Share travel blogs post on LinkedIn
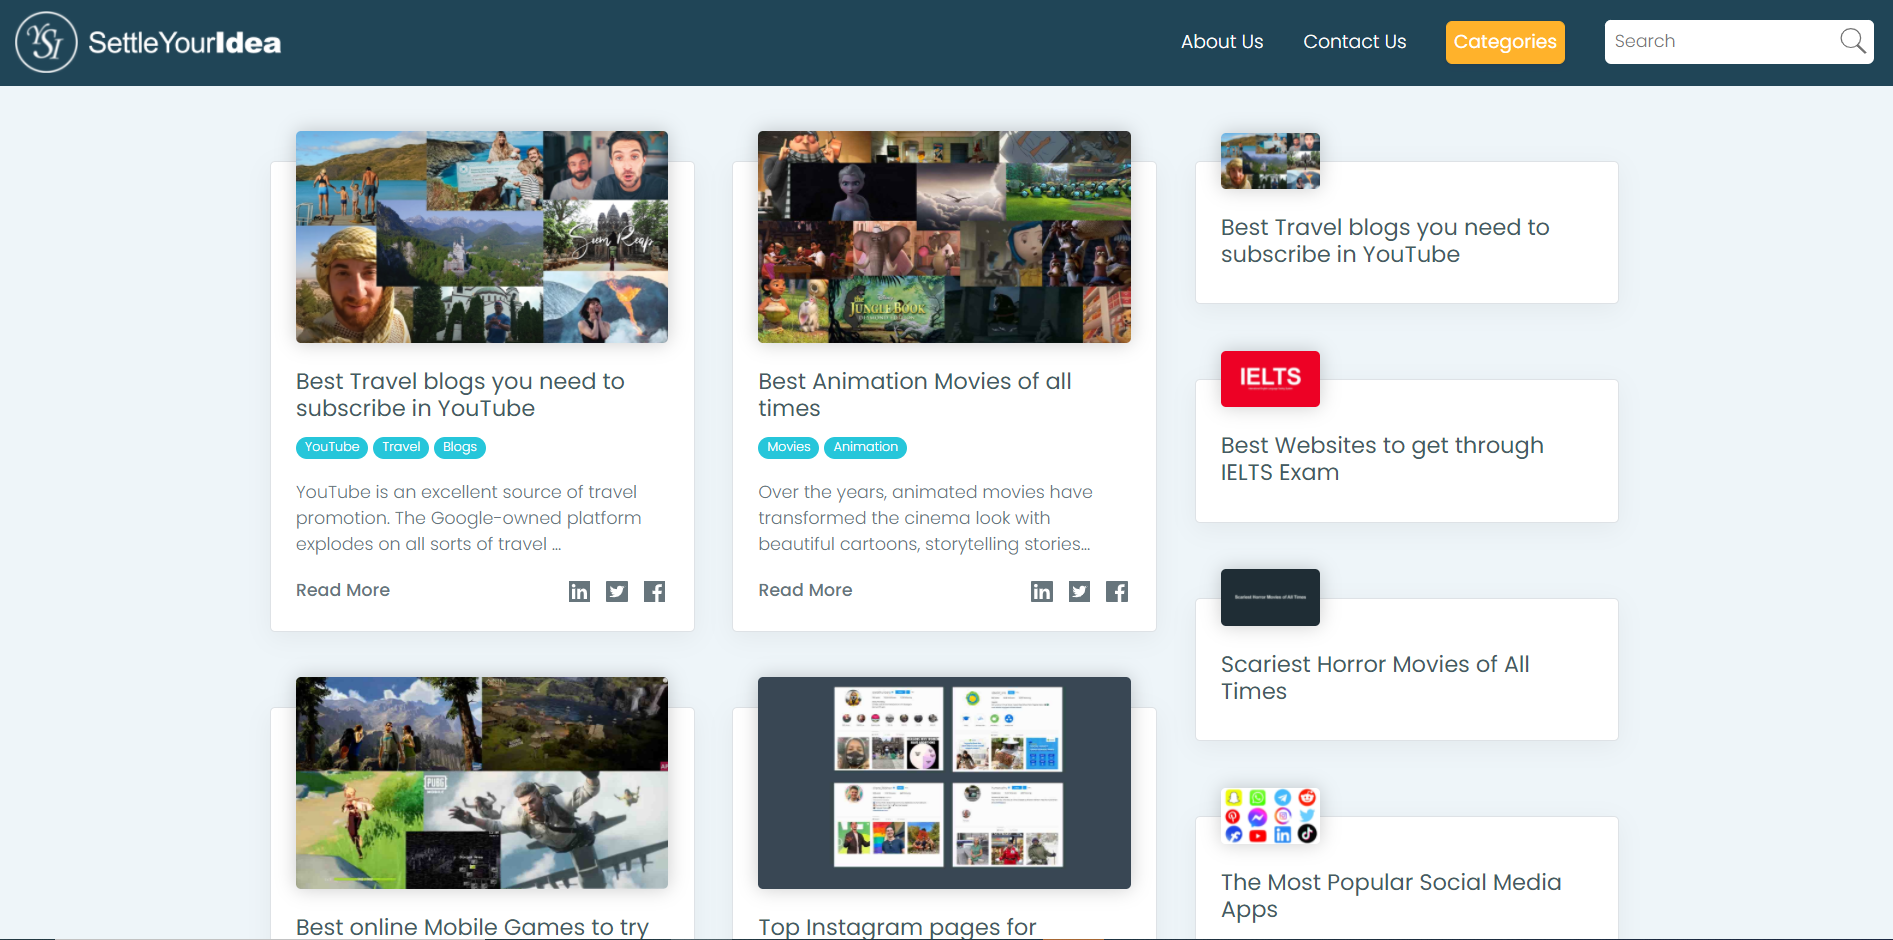 click(x=579, y=592)
